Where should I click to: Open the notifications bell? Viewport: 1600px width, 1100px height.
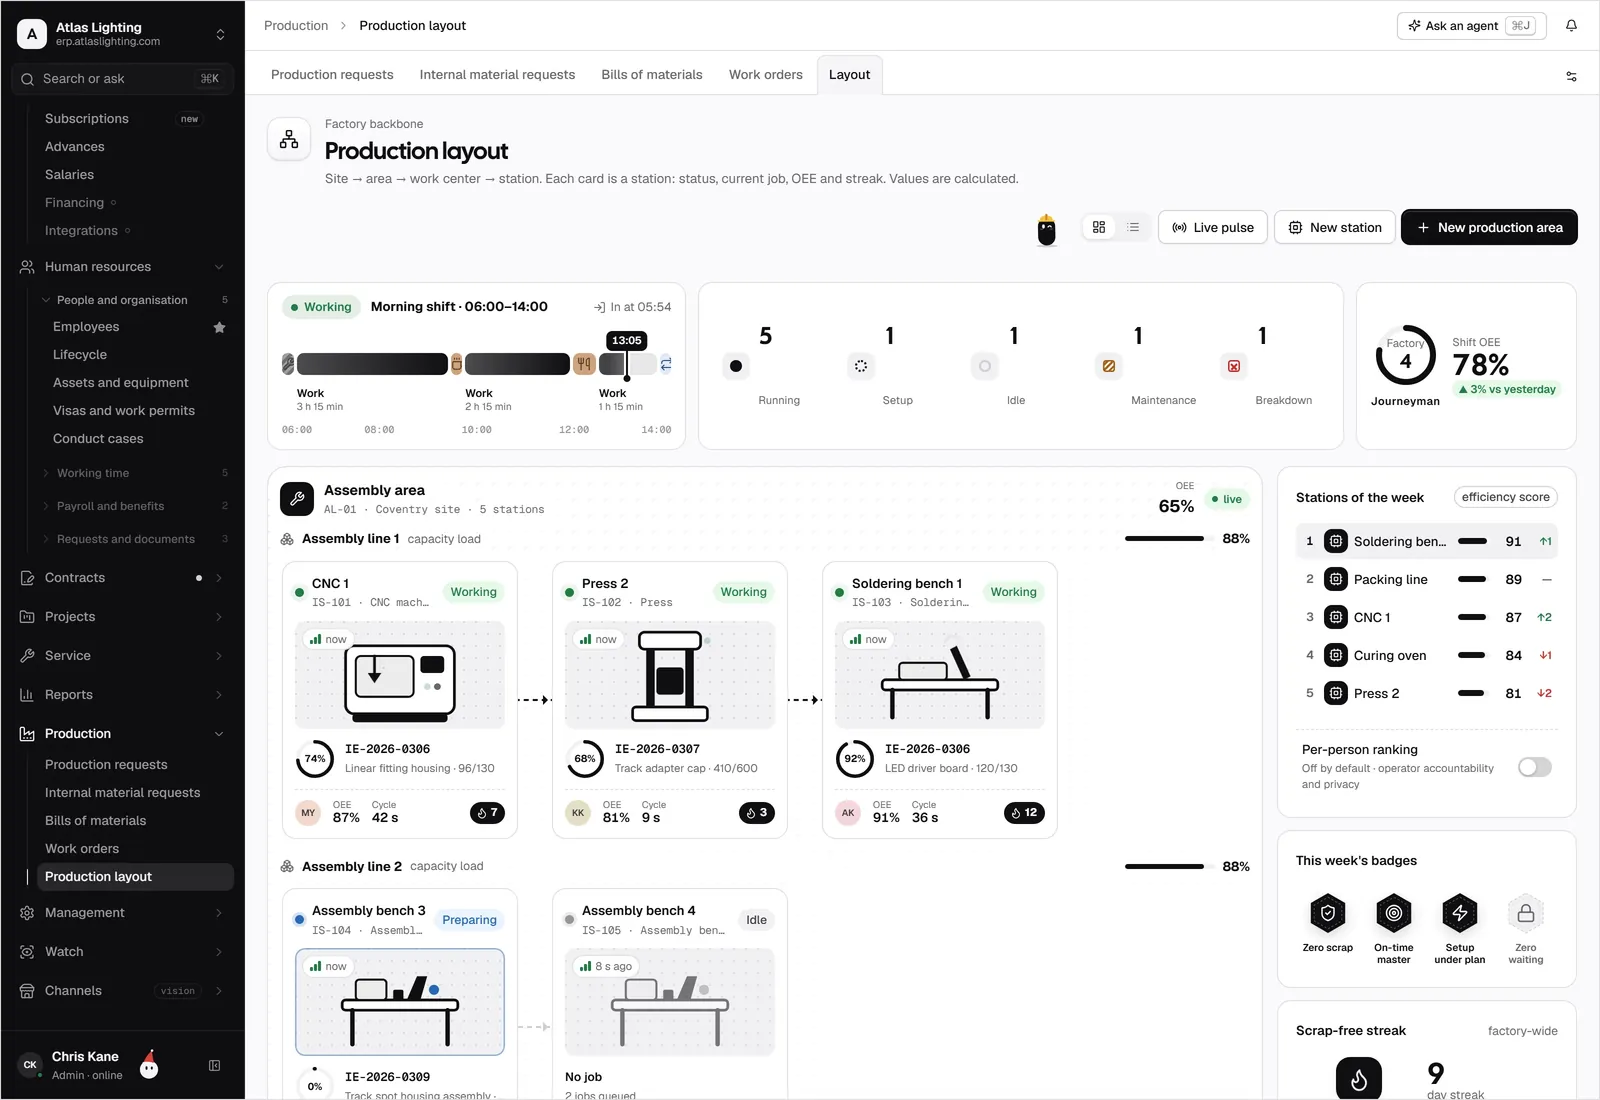1571,26
